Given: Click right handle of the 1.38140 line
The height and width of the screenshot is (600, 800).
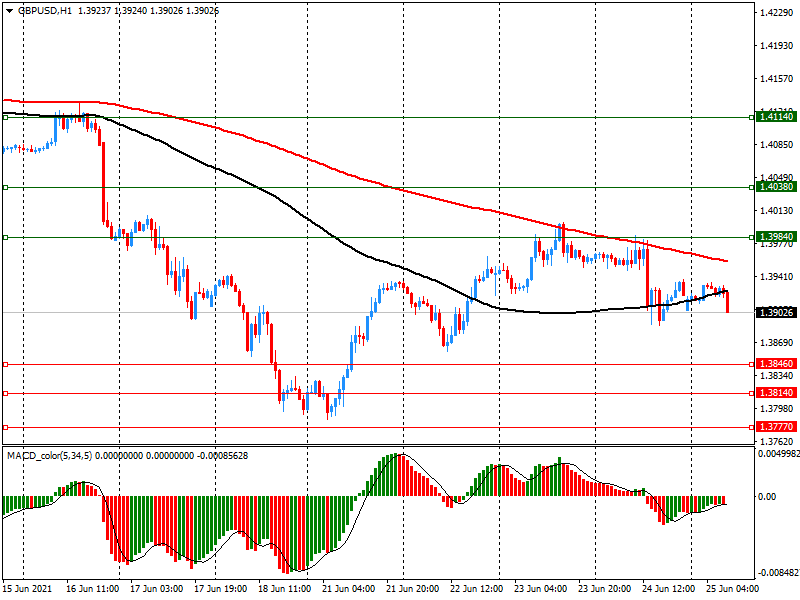Looking at the screenshot, I should point(752,394).
